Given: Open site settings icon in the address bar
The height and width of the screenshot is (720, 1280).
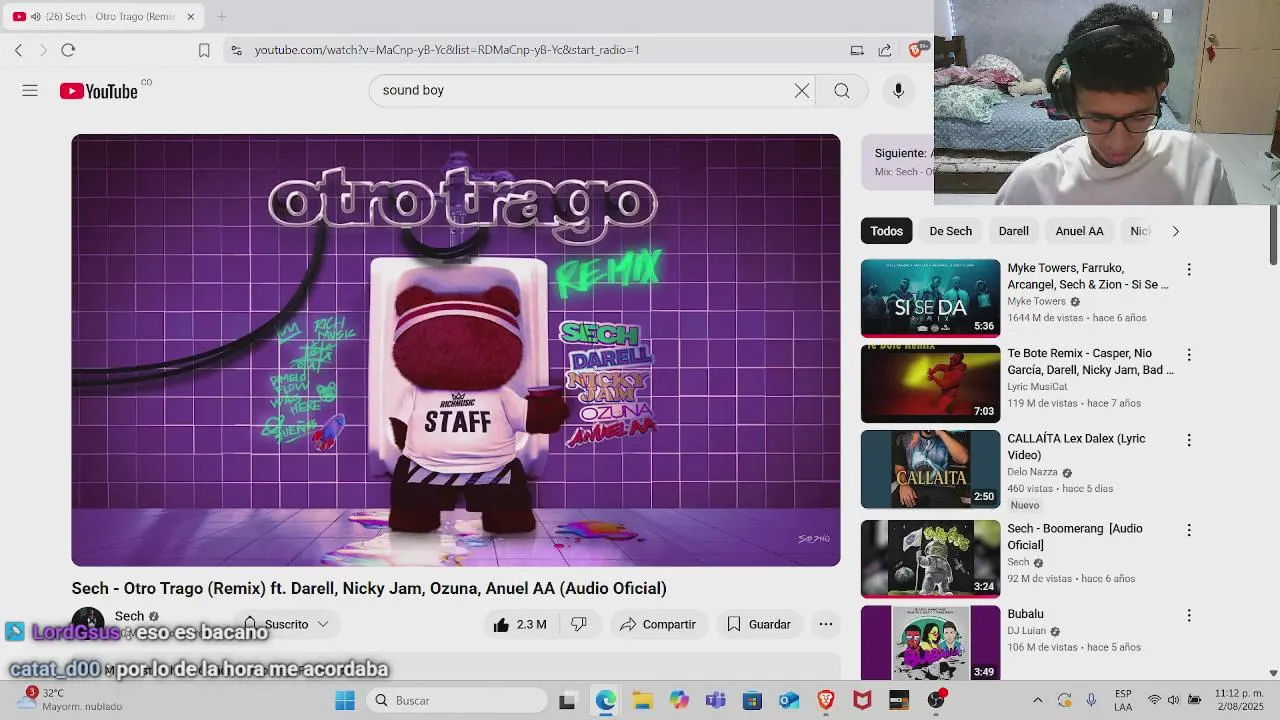Looking at the screenshot, I should click(235, 50).
